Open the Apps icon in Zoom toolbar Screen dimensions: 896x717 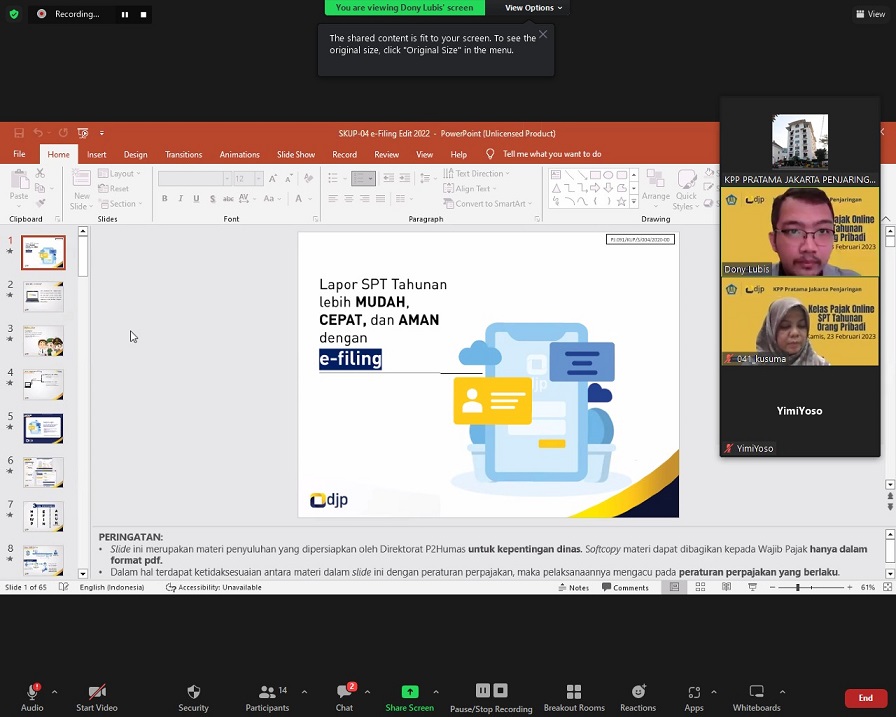694,692
